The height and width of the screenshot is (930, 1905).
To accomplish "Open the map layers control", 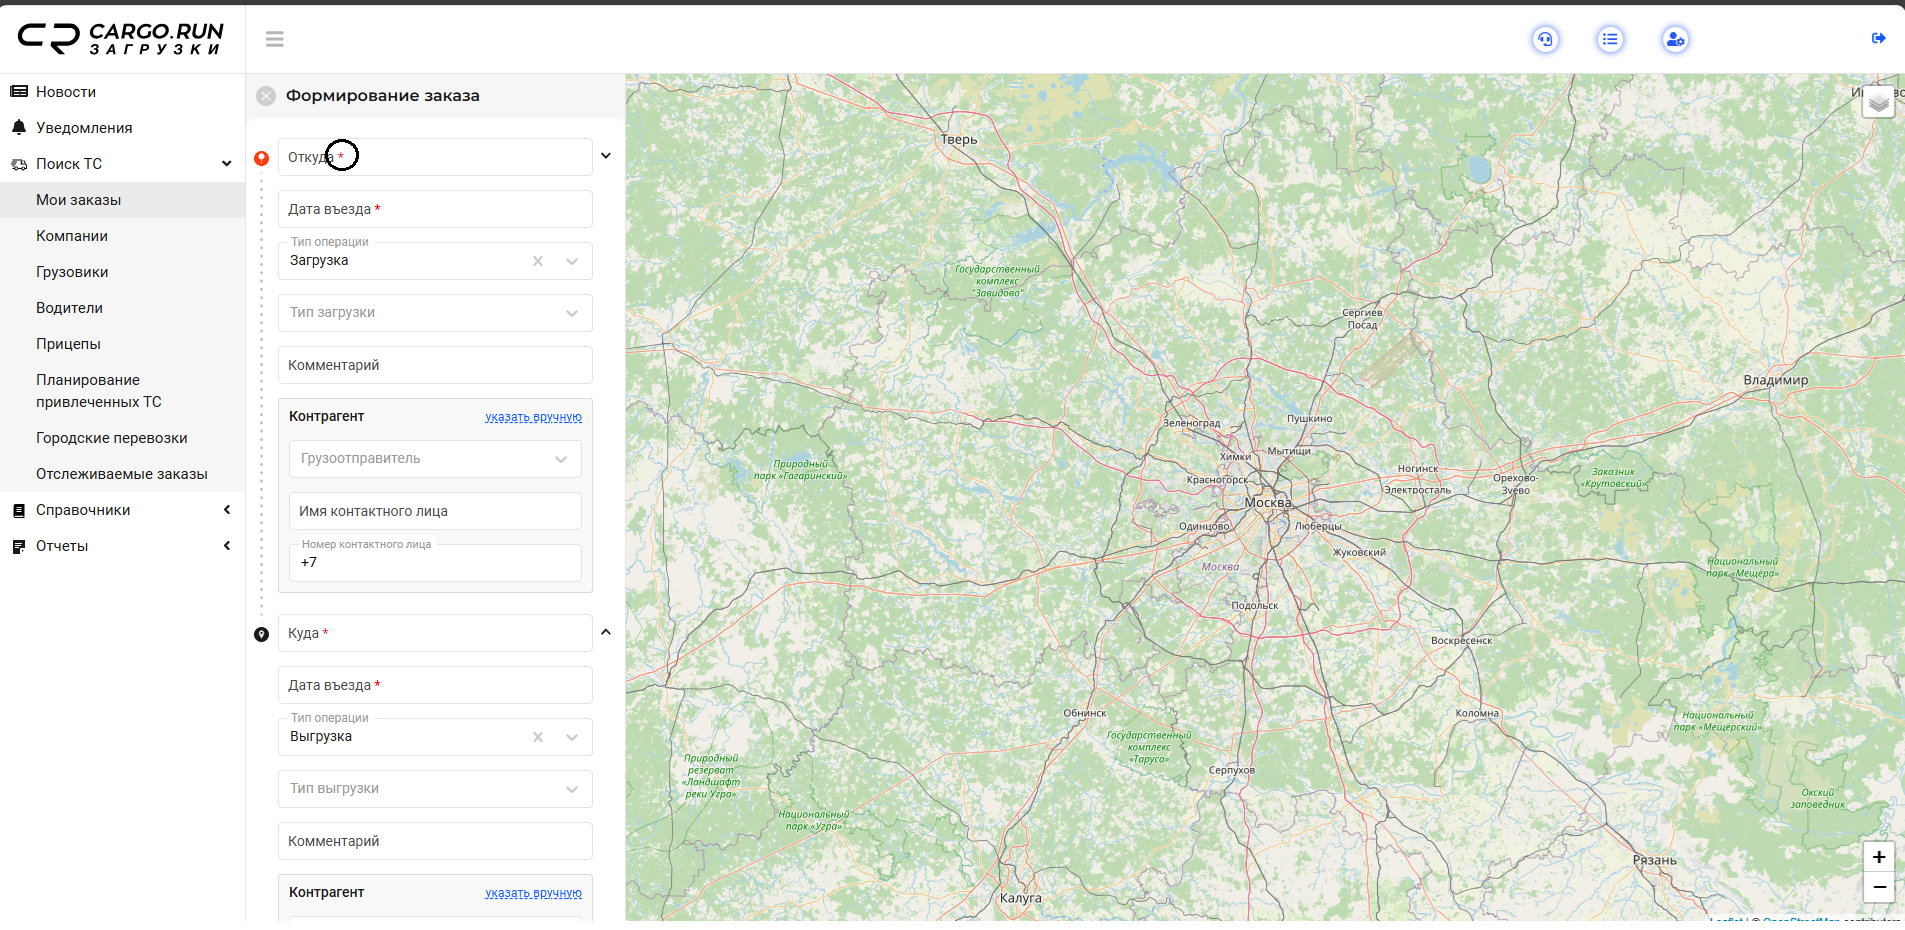I will [x=1878, y=102].
